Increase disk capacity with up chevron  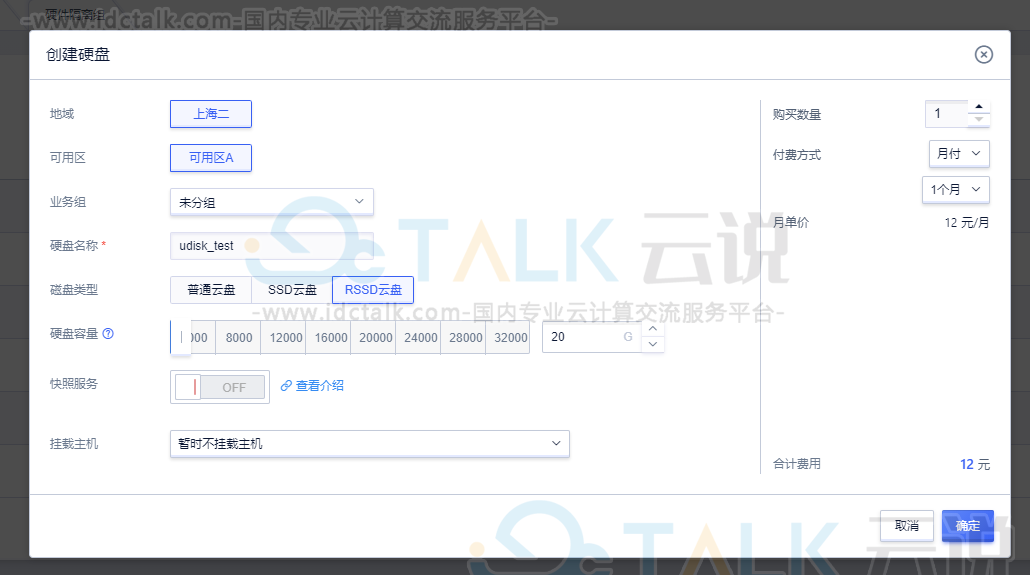[x=653, y=329]
